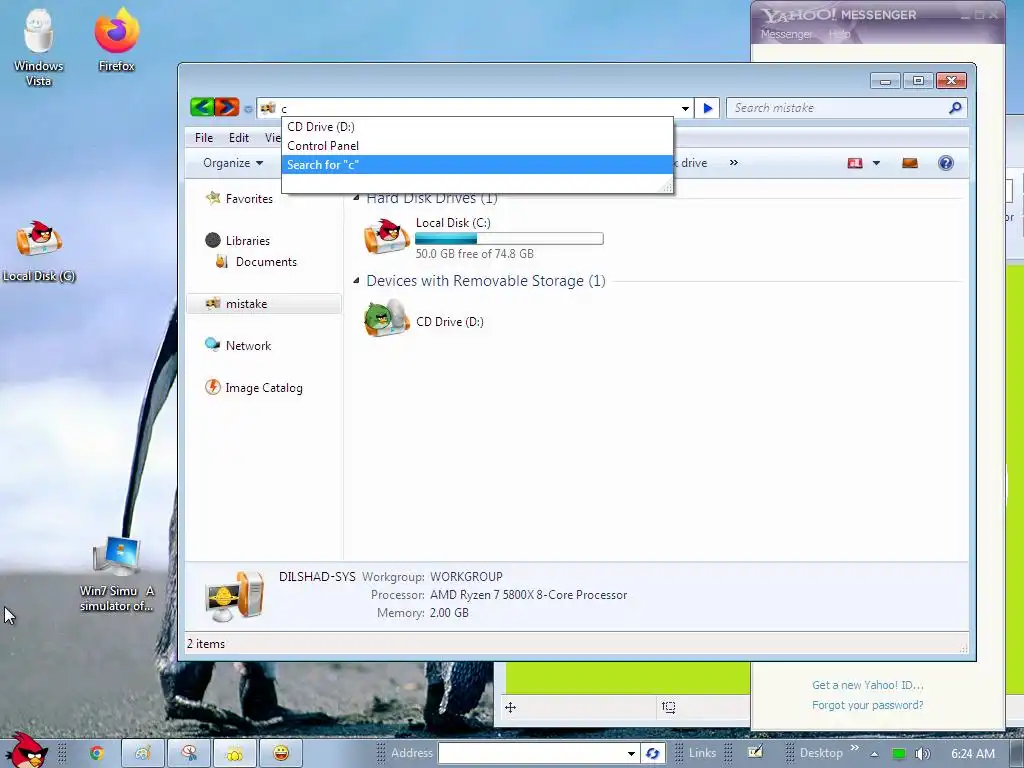Click the orange Forward navigation arrow
The width and height of the screenshot is (1024, 768).
tap(227, 107)
